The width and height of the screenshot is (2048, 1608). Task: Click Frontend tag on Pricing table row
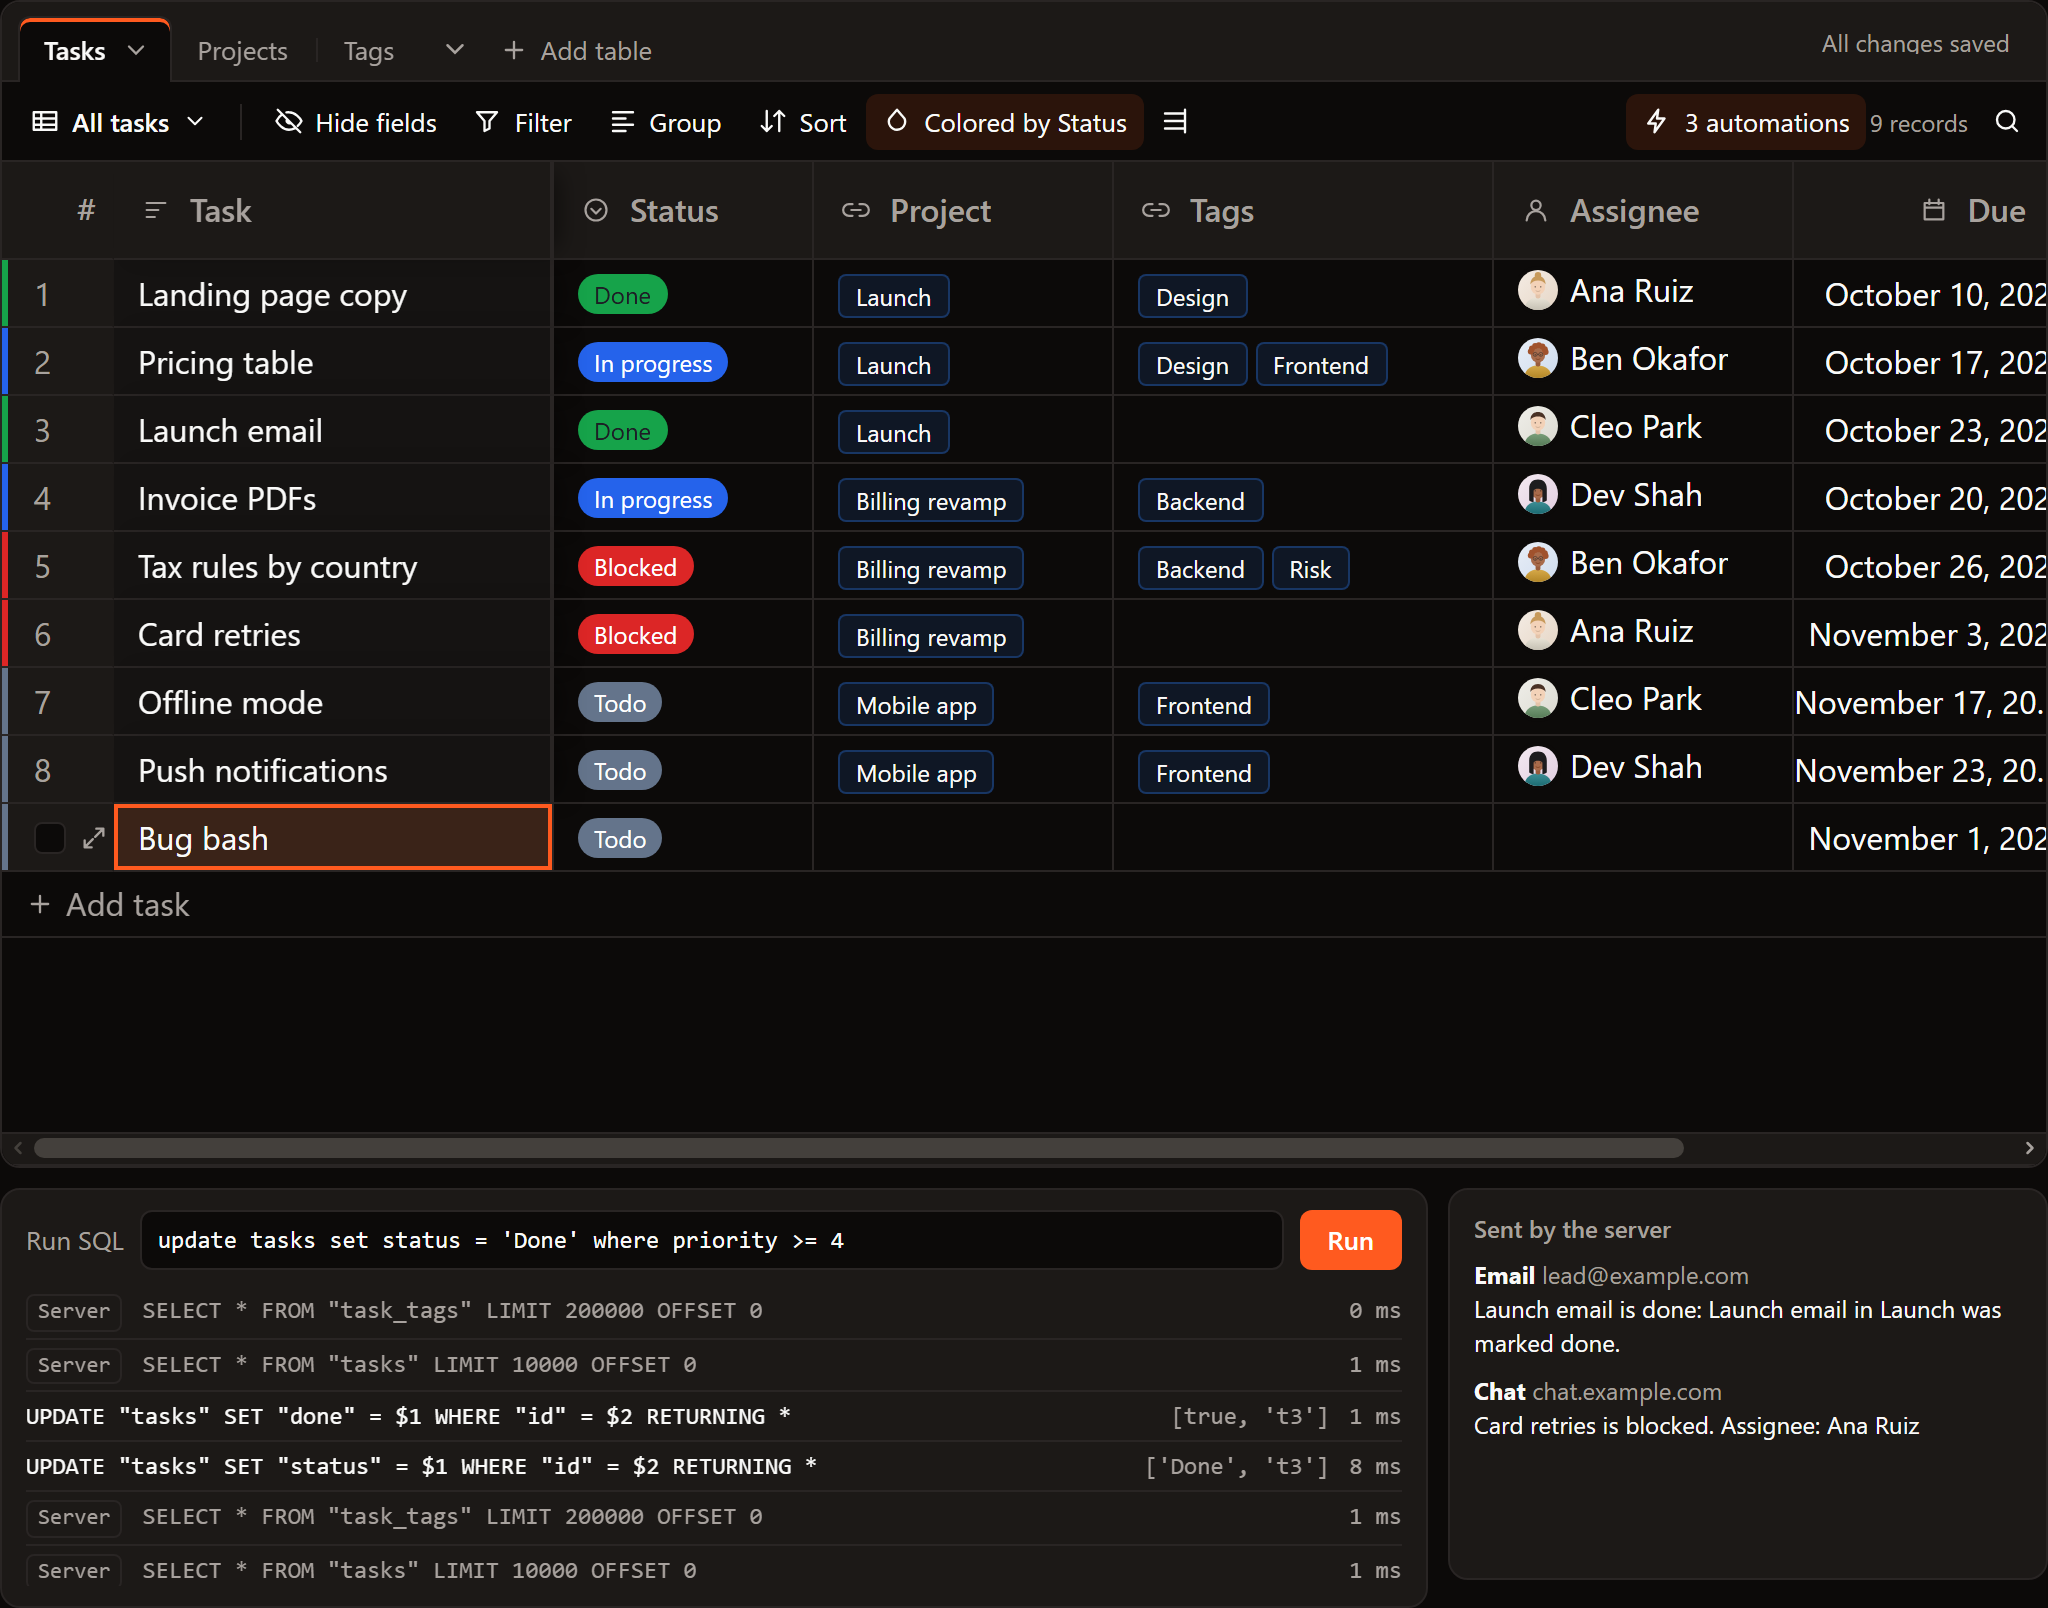1320,364
